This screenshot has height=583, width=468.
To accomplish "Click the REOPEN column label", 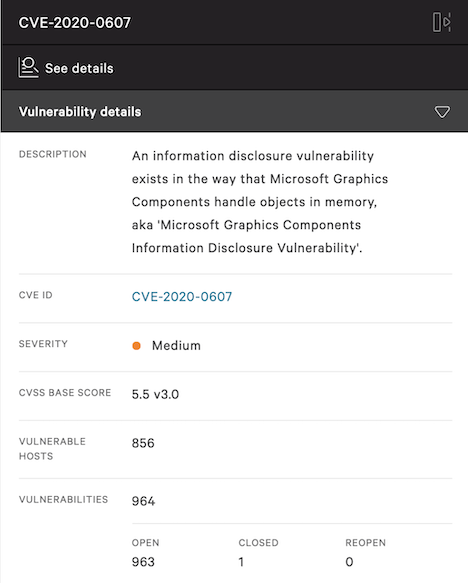I will coord(365,542).
